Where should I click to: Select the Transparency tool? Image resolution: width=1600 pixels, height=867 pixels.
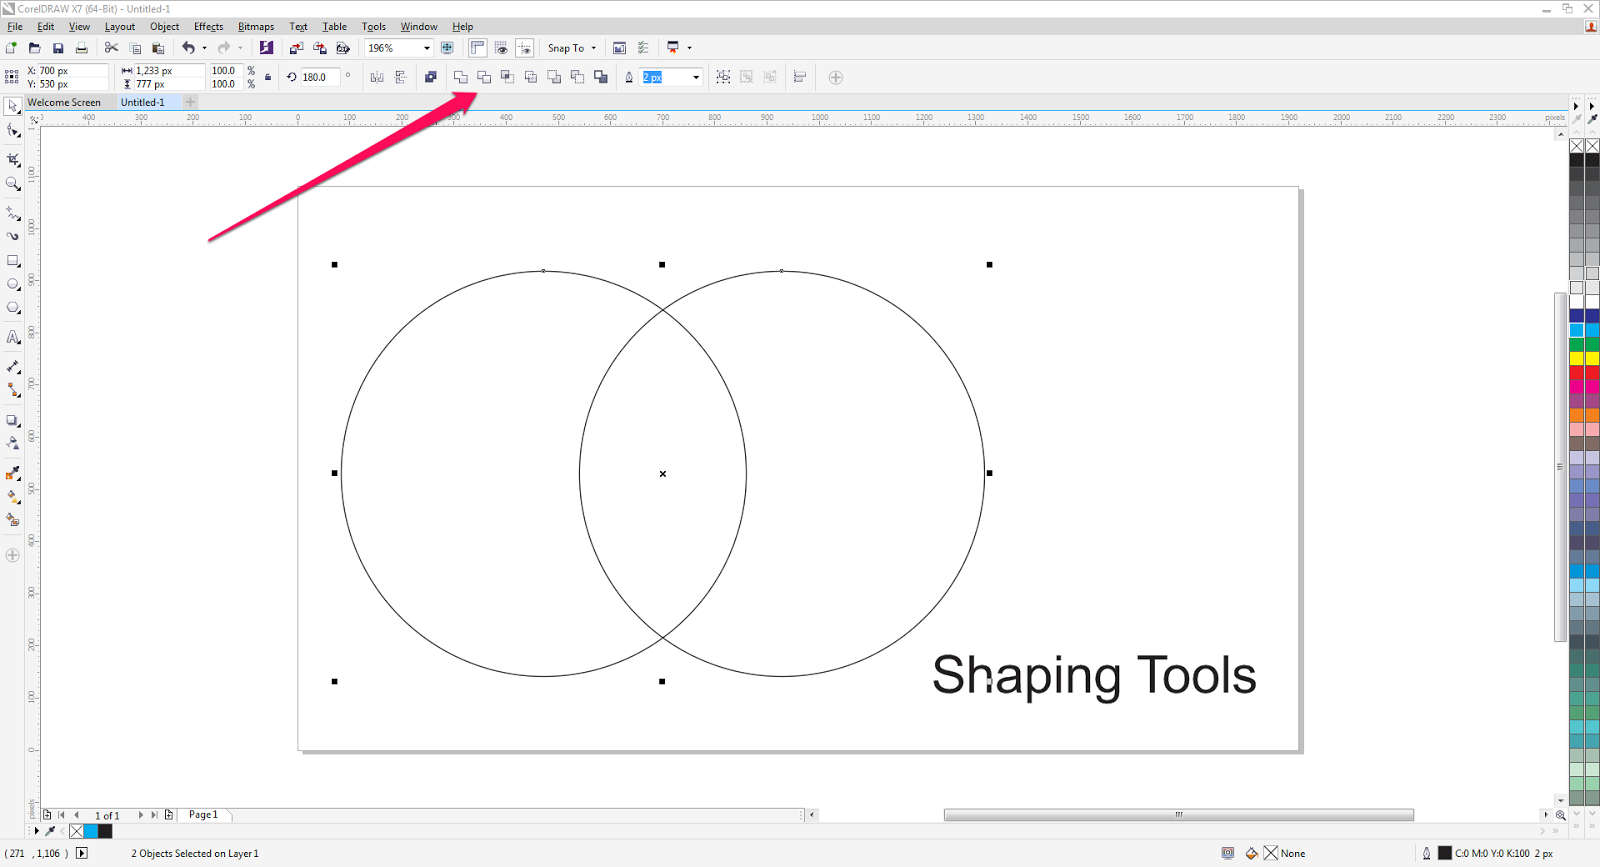(13, 443)
